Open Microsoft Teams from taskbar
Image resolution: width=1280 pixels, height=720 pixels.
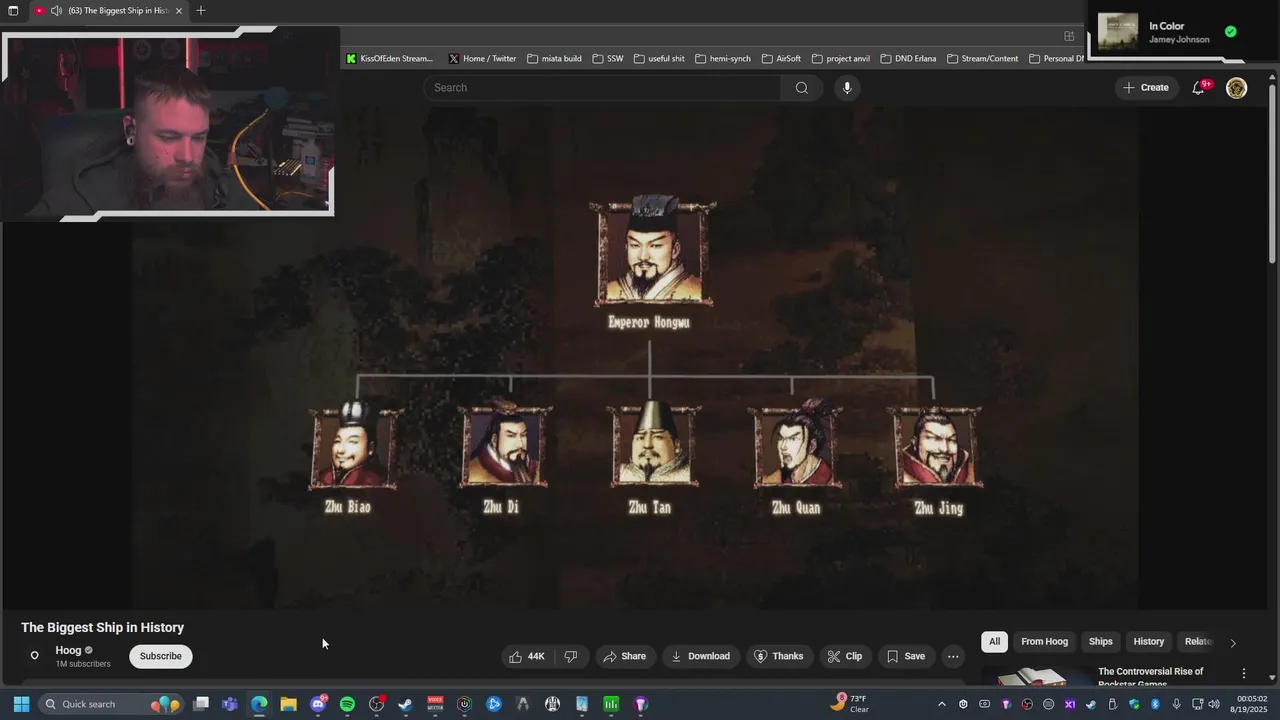pos(230,704)
